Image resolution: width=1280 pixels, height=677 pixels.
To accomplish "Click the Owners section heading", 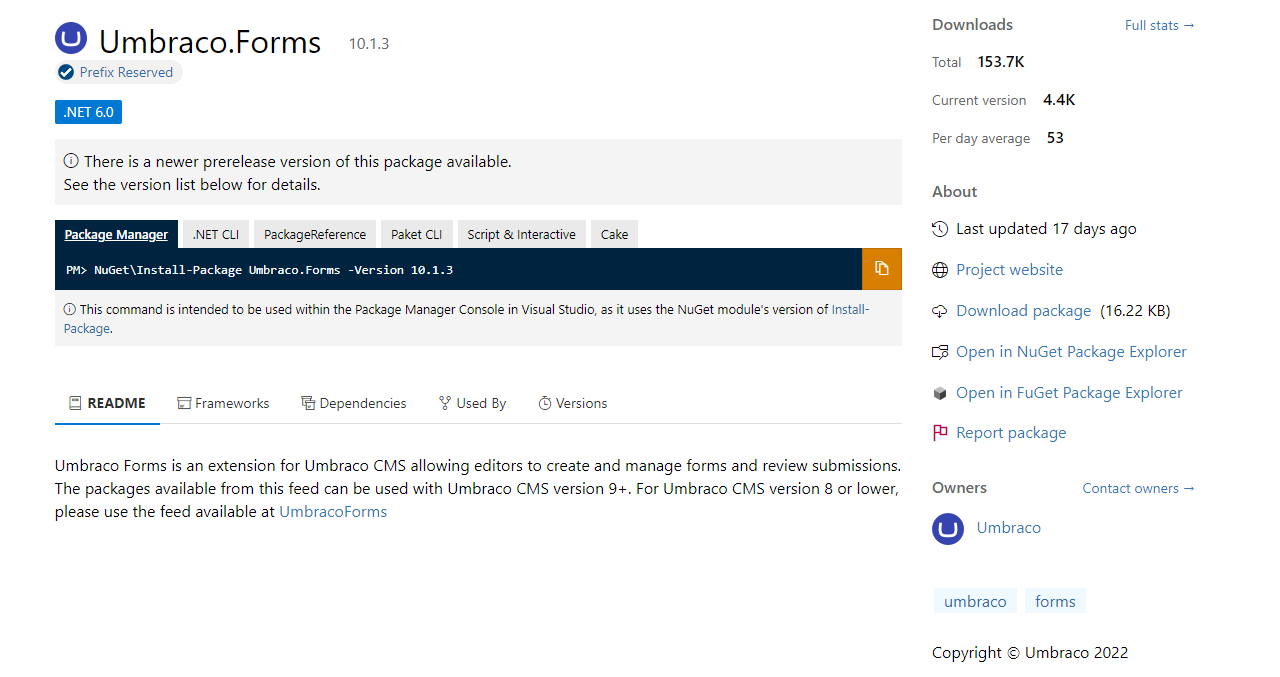I will click(959, 488).
